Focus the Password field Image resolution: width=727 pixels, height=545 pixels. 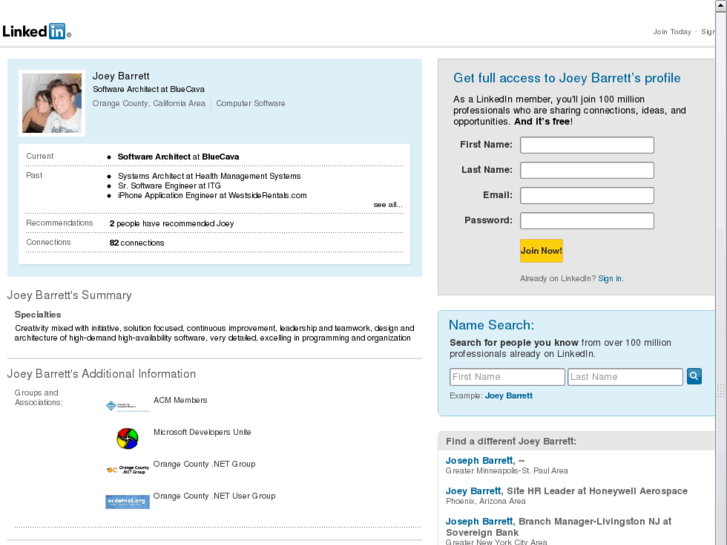tap(587, 221)
